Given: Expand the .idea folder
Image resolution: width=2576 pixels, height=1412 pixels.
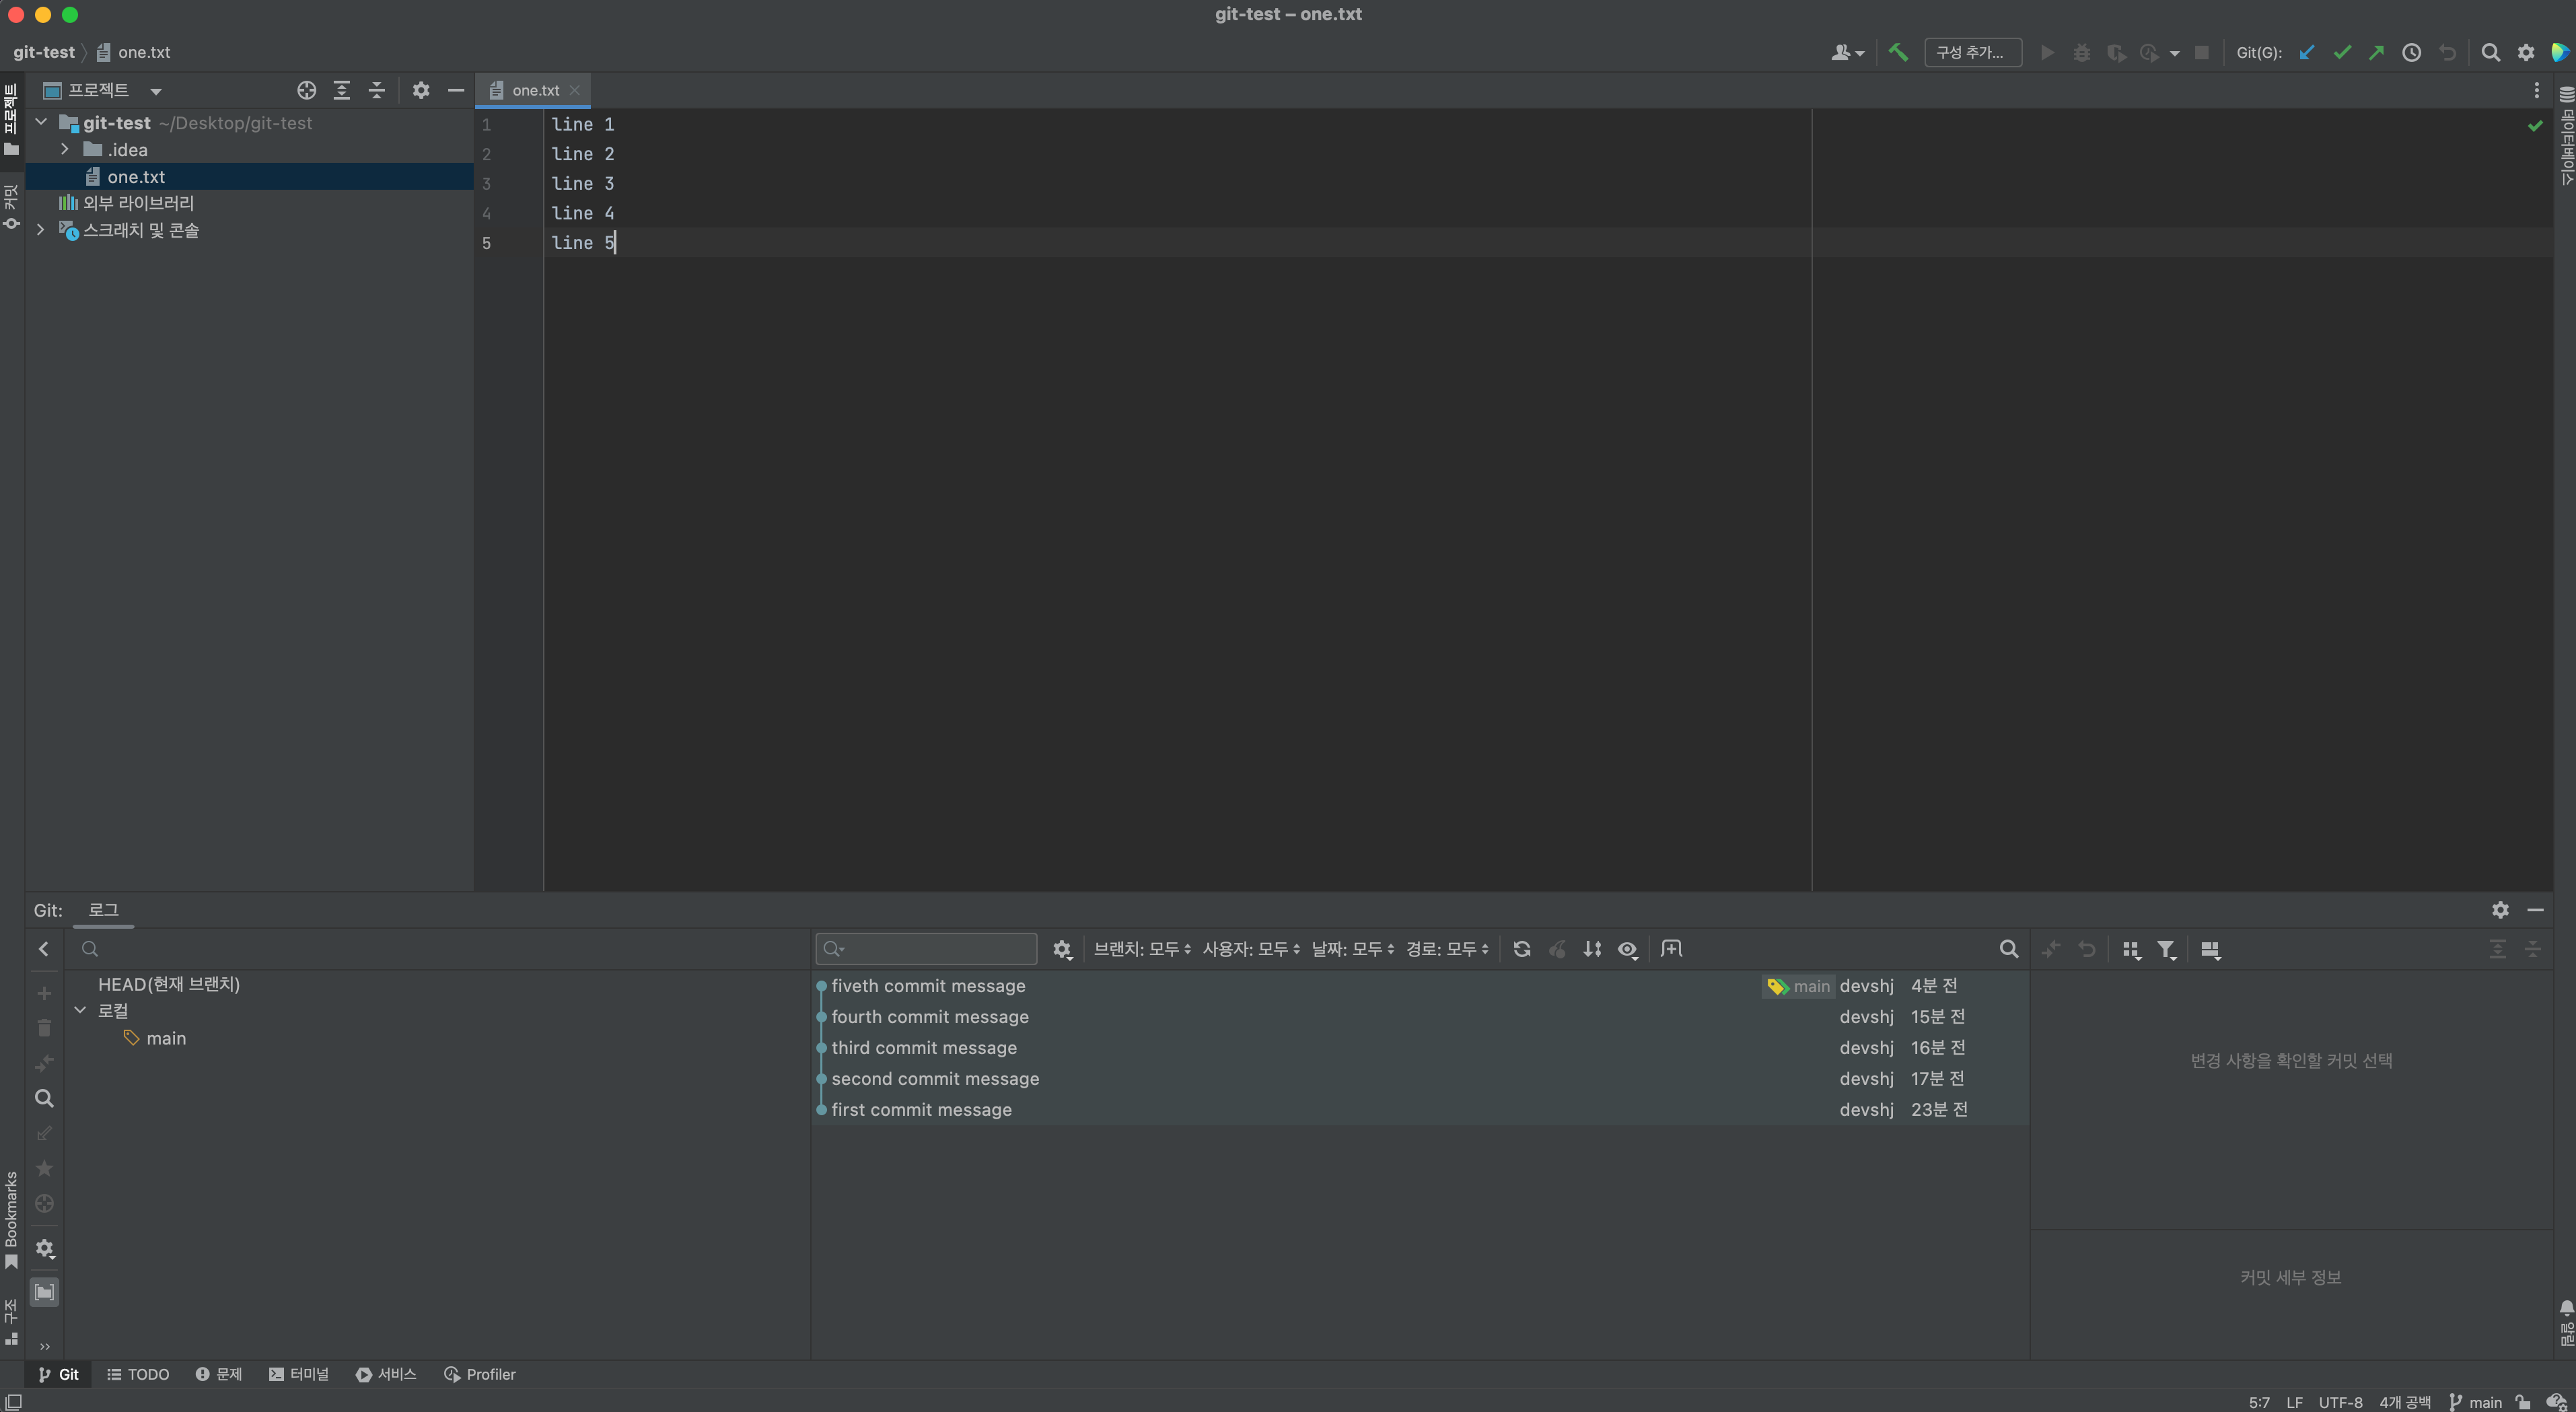Looking at the screenshot, I should [65, 149].
